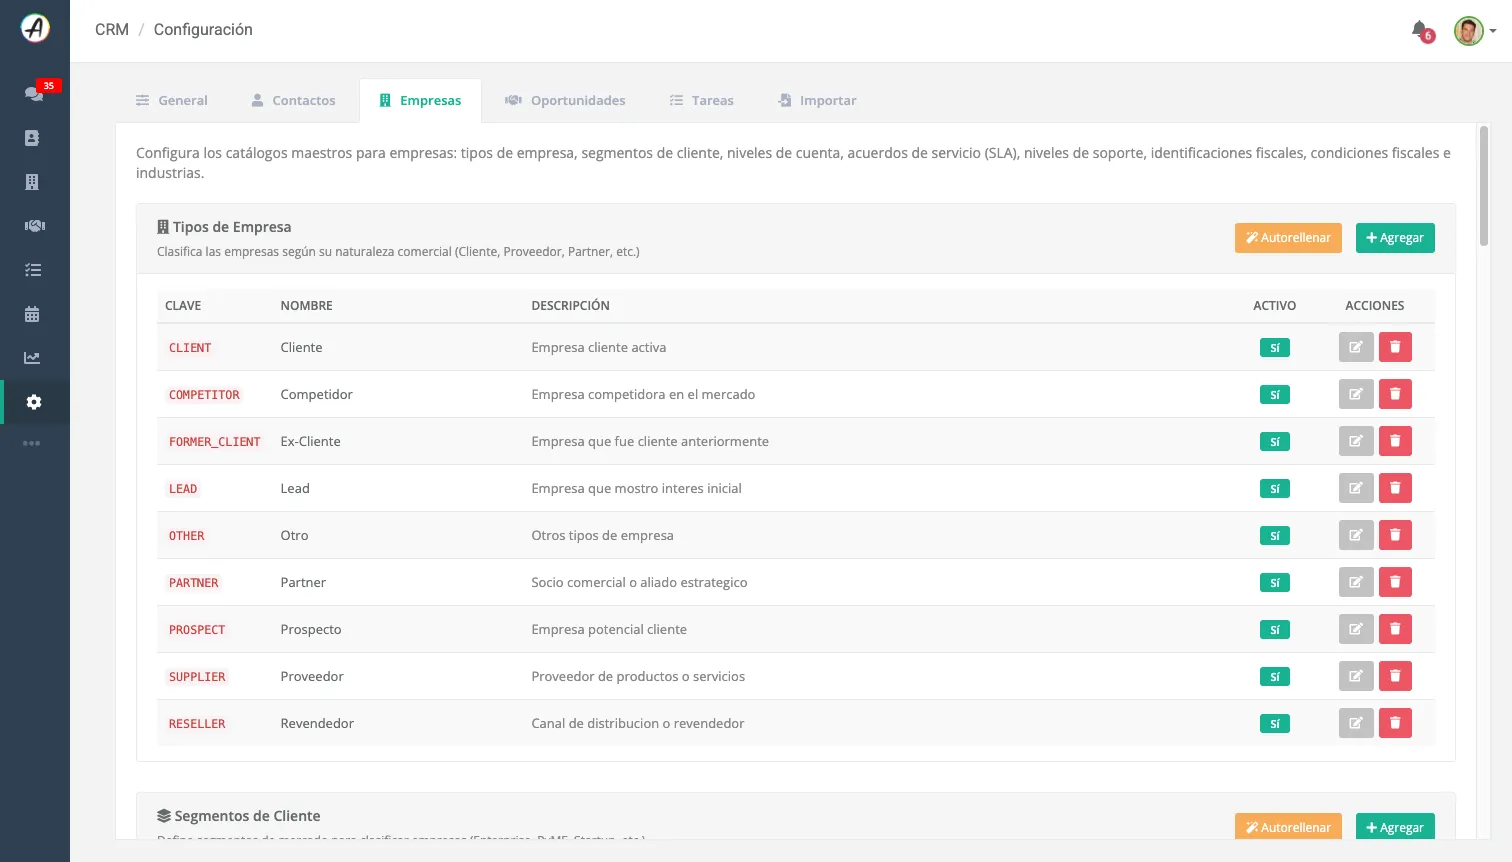Open the notifications bell

1419,29
